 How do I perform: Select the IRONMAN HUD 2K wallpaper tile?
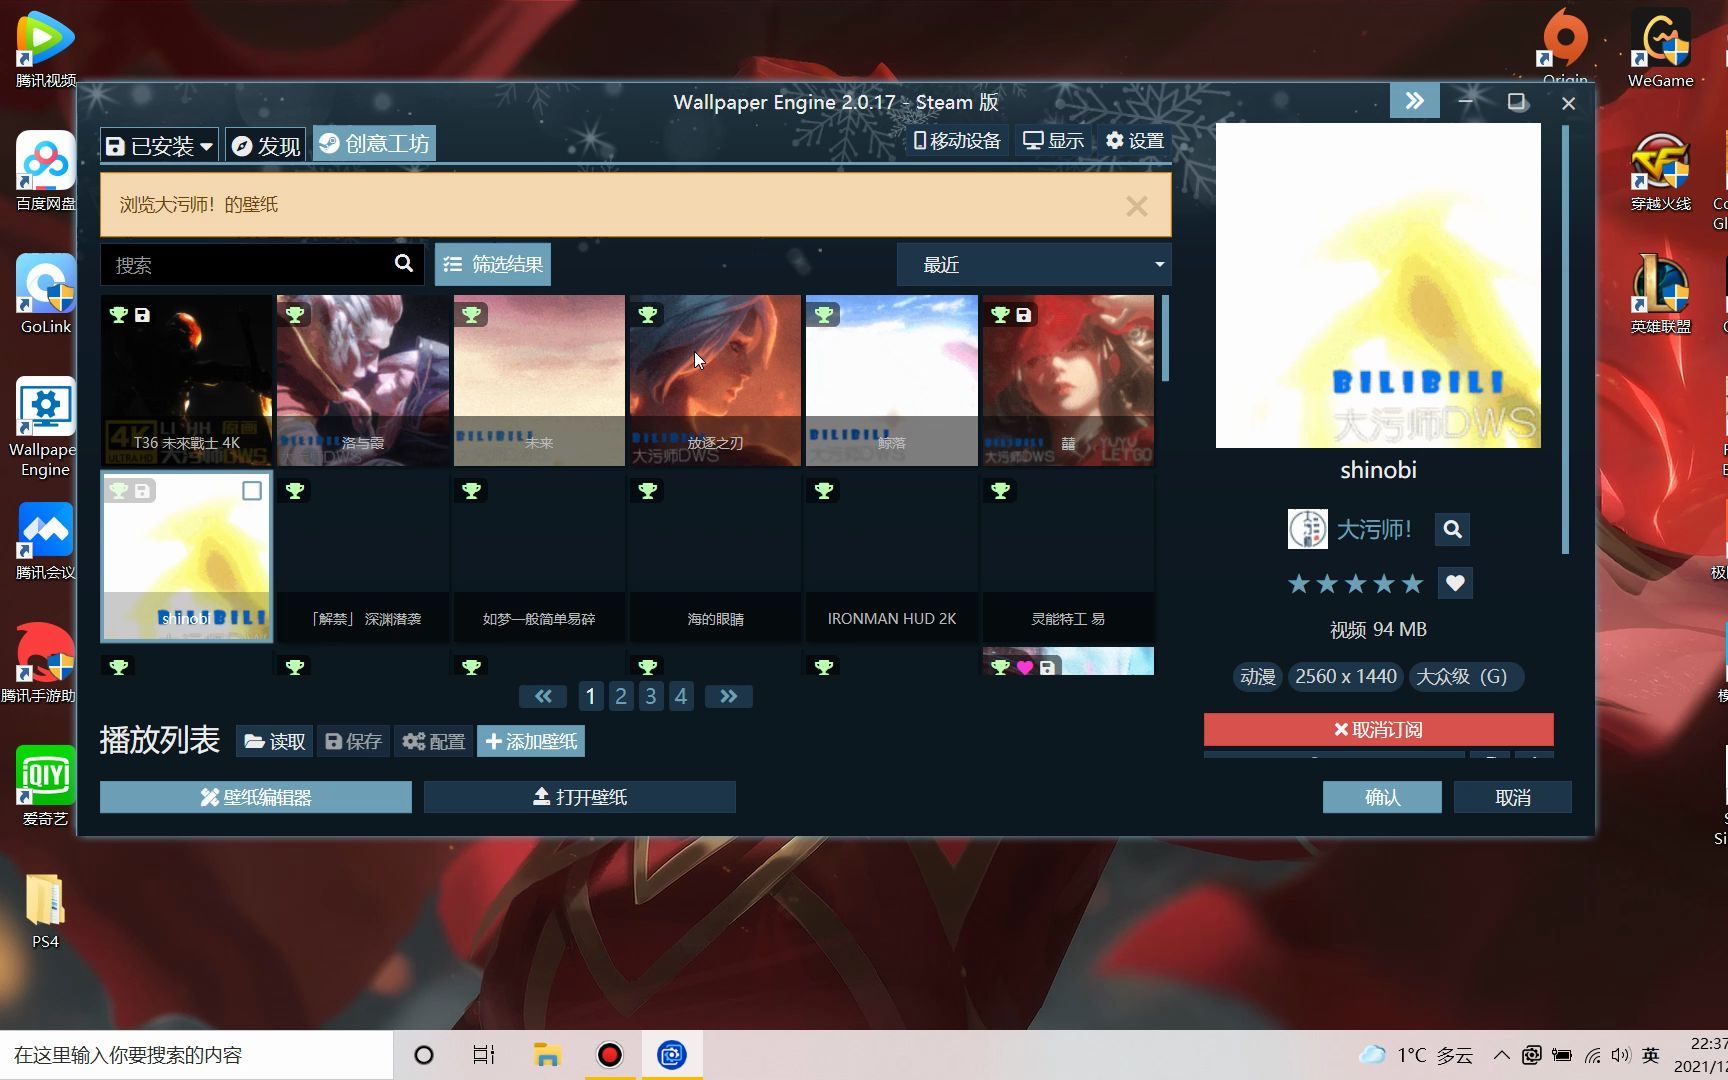click(892, 556)
